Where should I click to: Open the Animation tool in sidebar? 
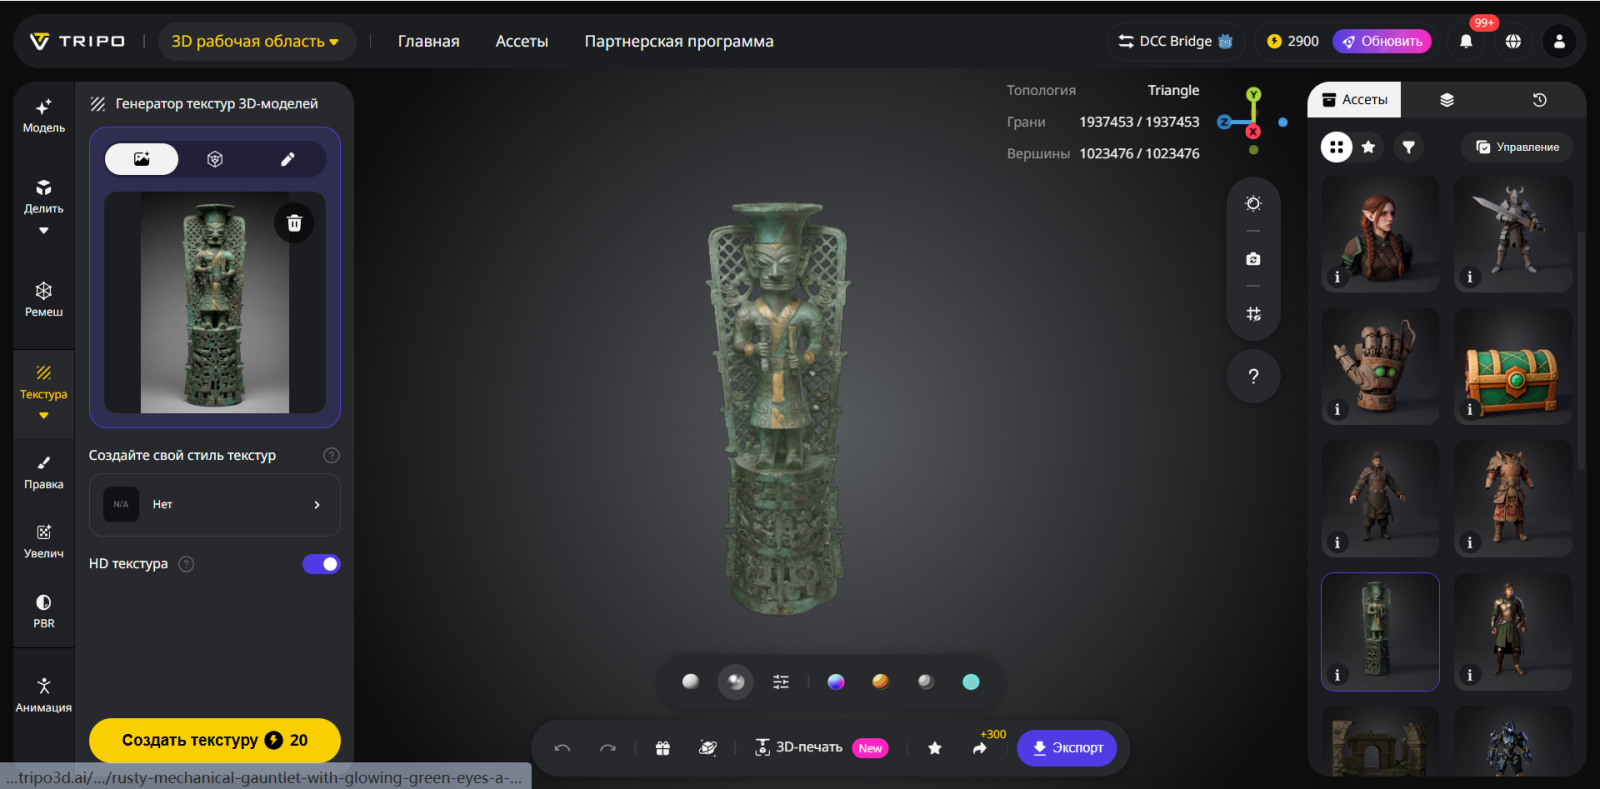(43, 694)
